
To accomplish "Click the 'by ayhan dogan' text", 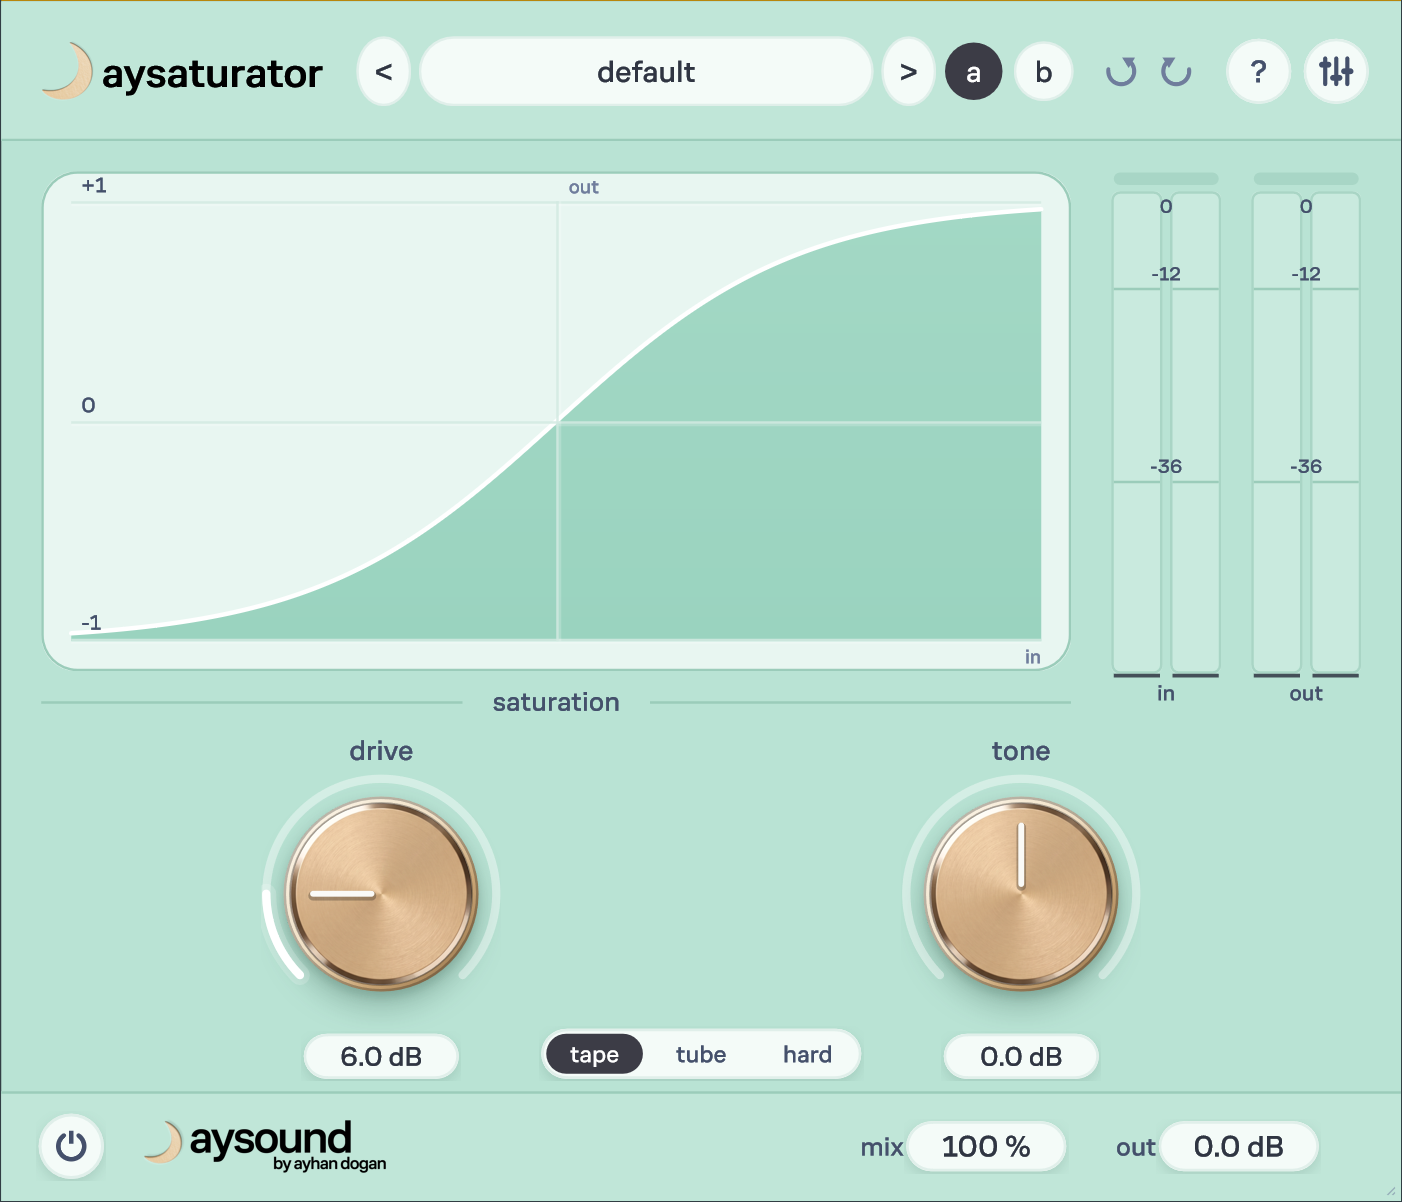I will click(329, 1164).
